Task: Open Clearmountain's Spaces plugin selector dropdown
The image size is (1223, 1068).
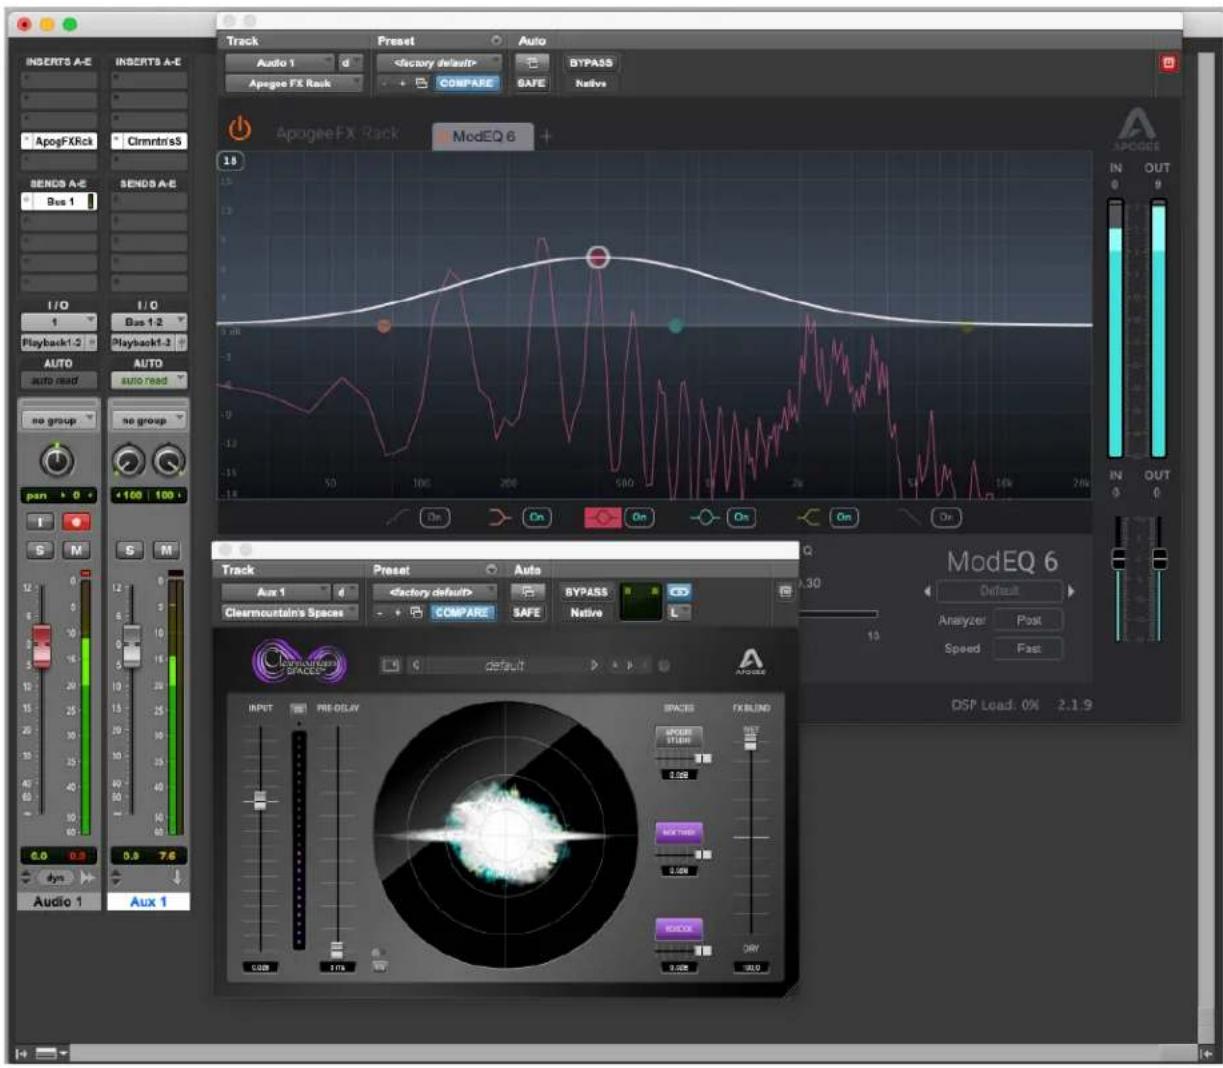Action: pos(289,613)
